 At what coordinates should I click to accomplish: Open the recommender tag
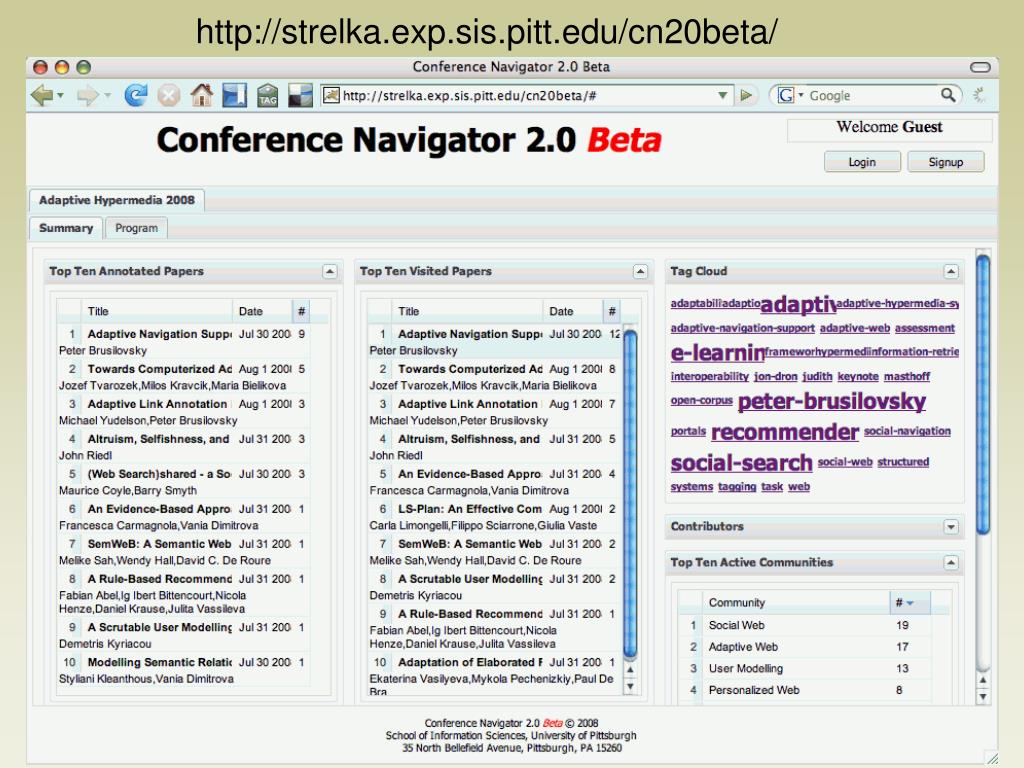[x=784, y=432]
